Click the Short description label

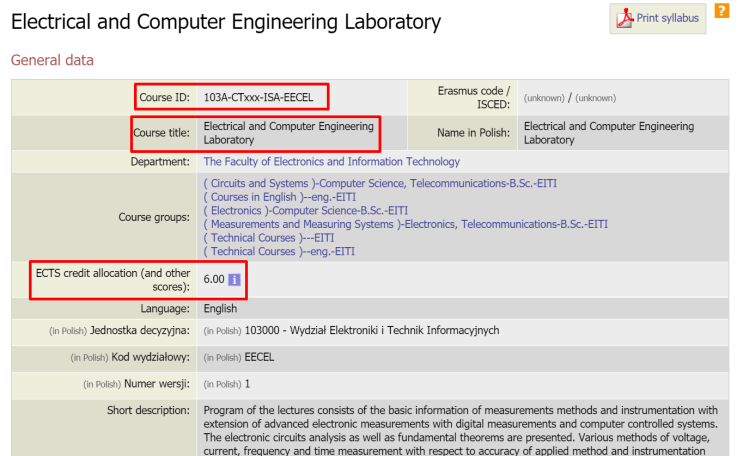148,410
